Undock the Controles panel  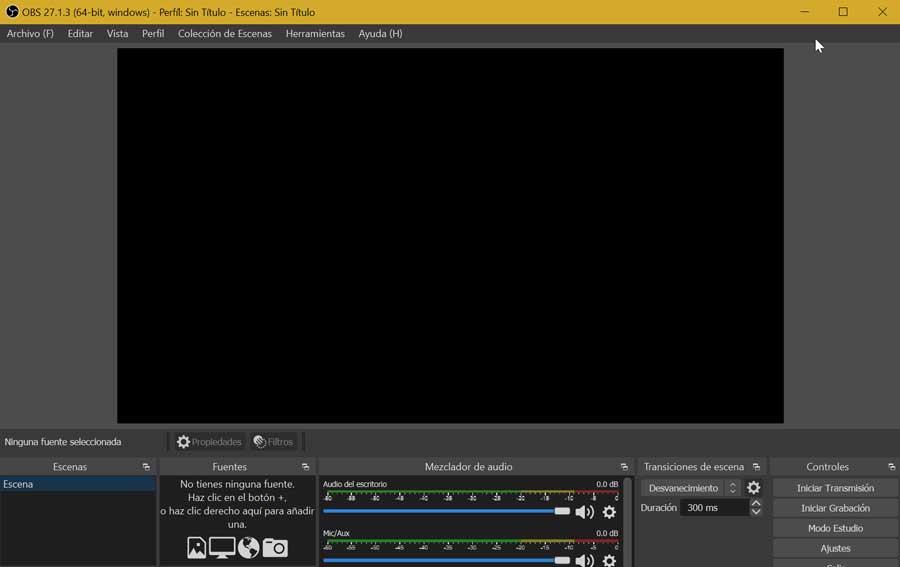click(x=891, y=467)
